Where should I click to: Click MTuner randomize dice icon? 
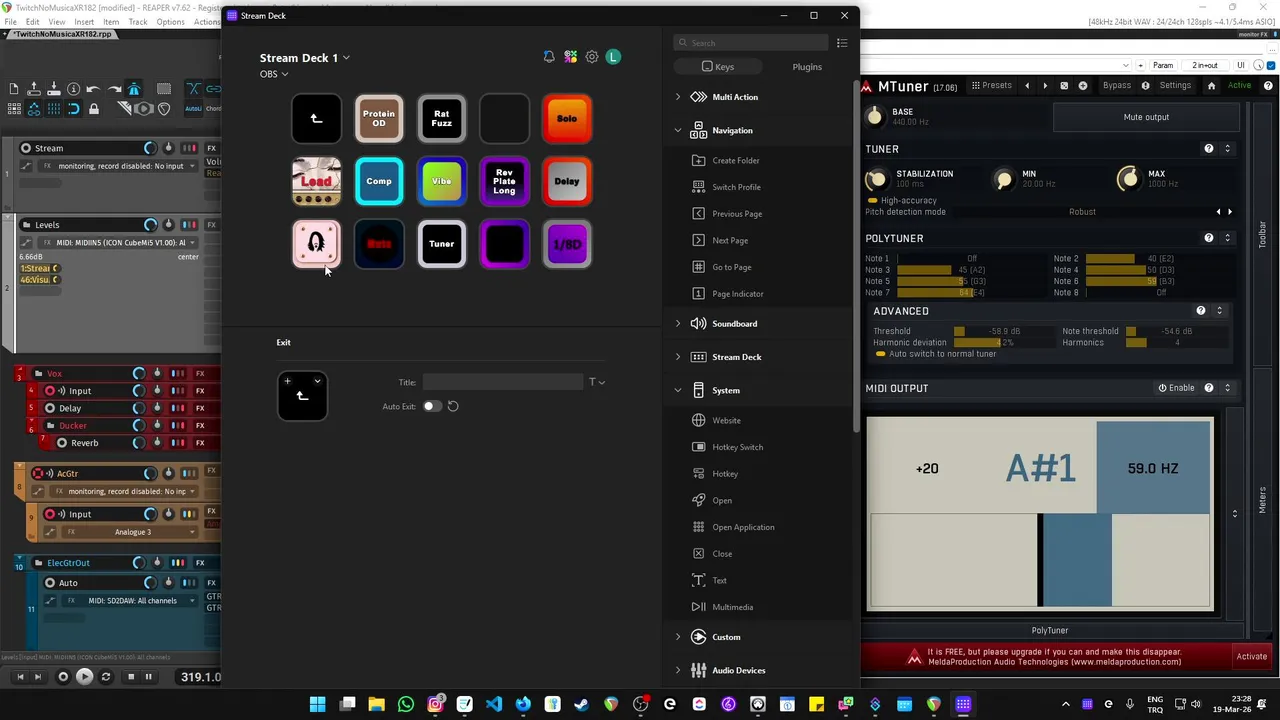point(1064,86)
